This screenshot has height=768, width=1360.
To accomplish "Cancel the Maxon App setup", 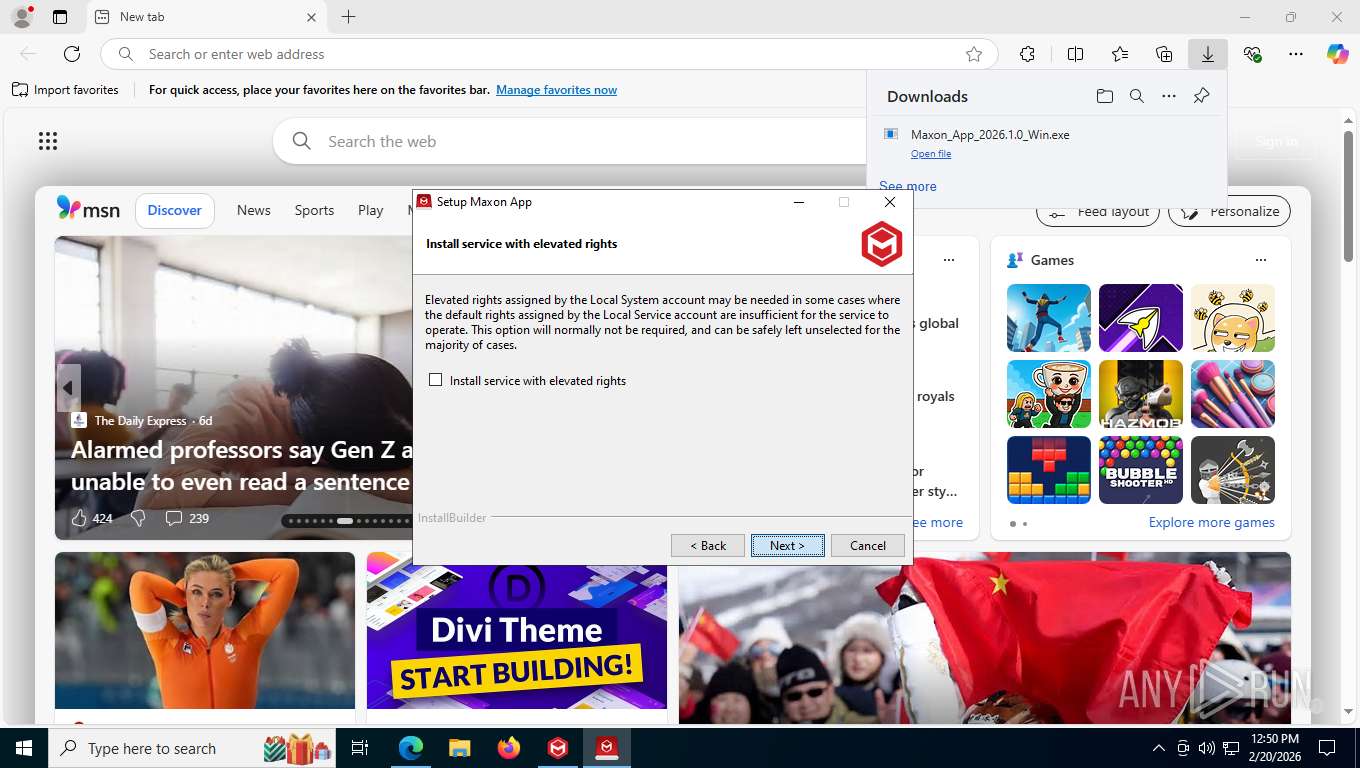I will (868, 545).
